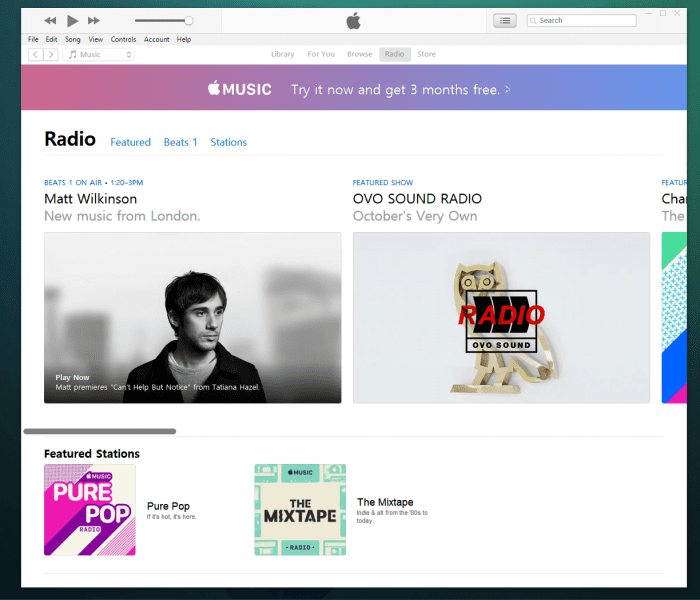Open the Up Next list icon
The image size is (700, 600).
[505, 21]
